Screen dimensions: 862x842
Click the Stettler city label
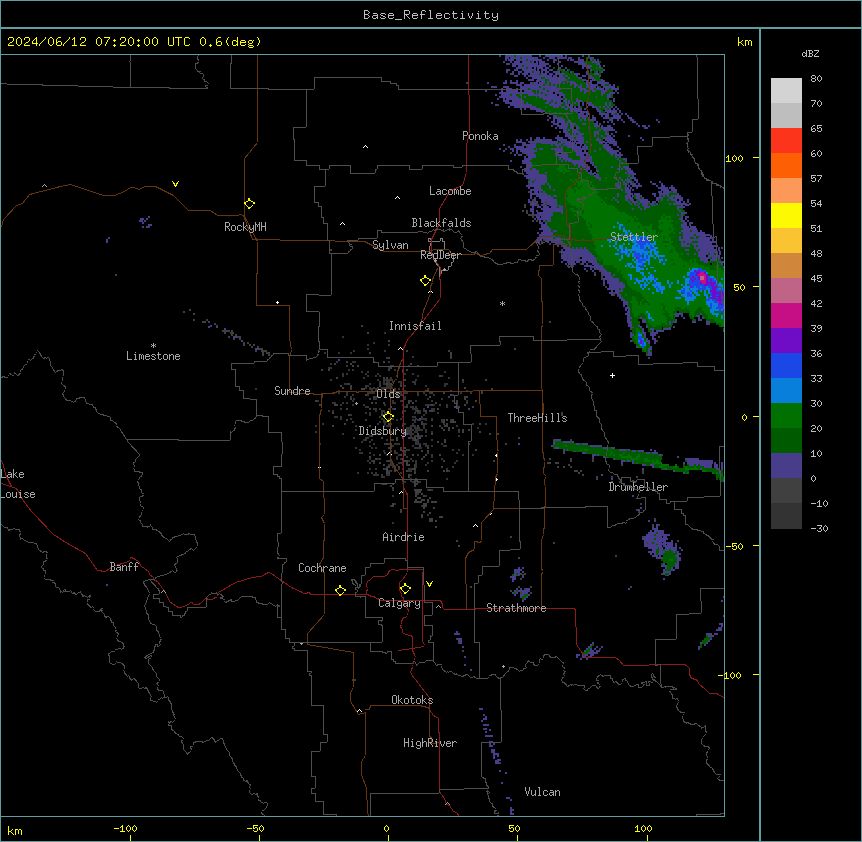[634, 237]
